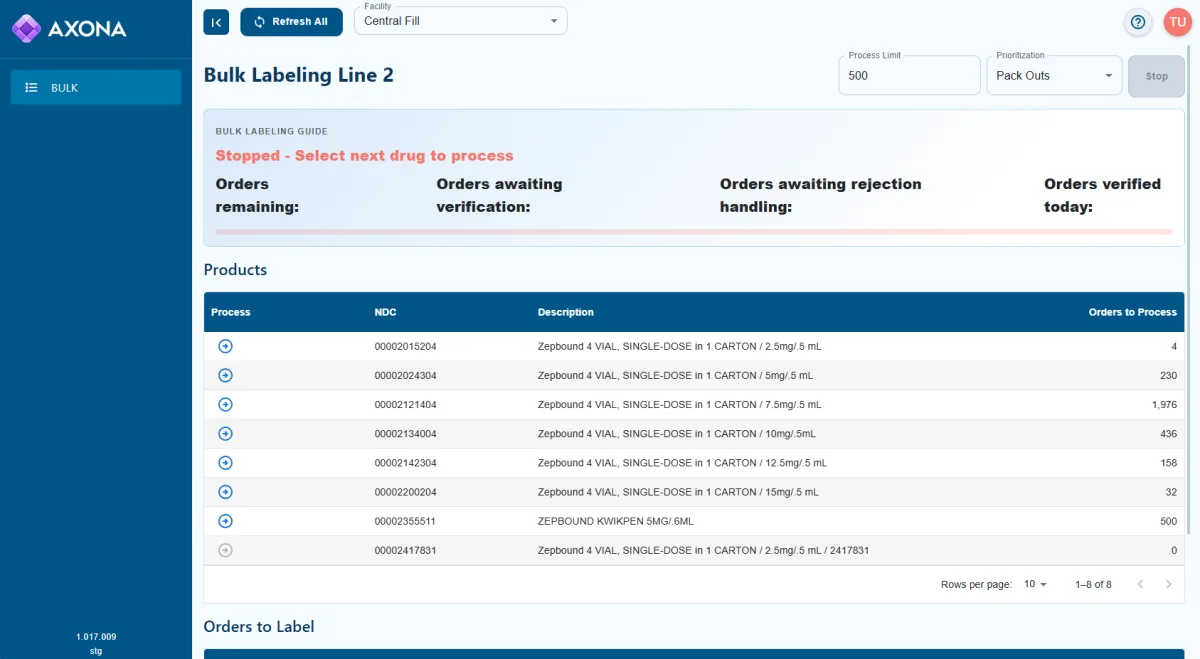Click the Description column header
1200x659 pixels.
[x=566, y=312]
